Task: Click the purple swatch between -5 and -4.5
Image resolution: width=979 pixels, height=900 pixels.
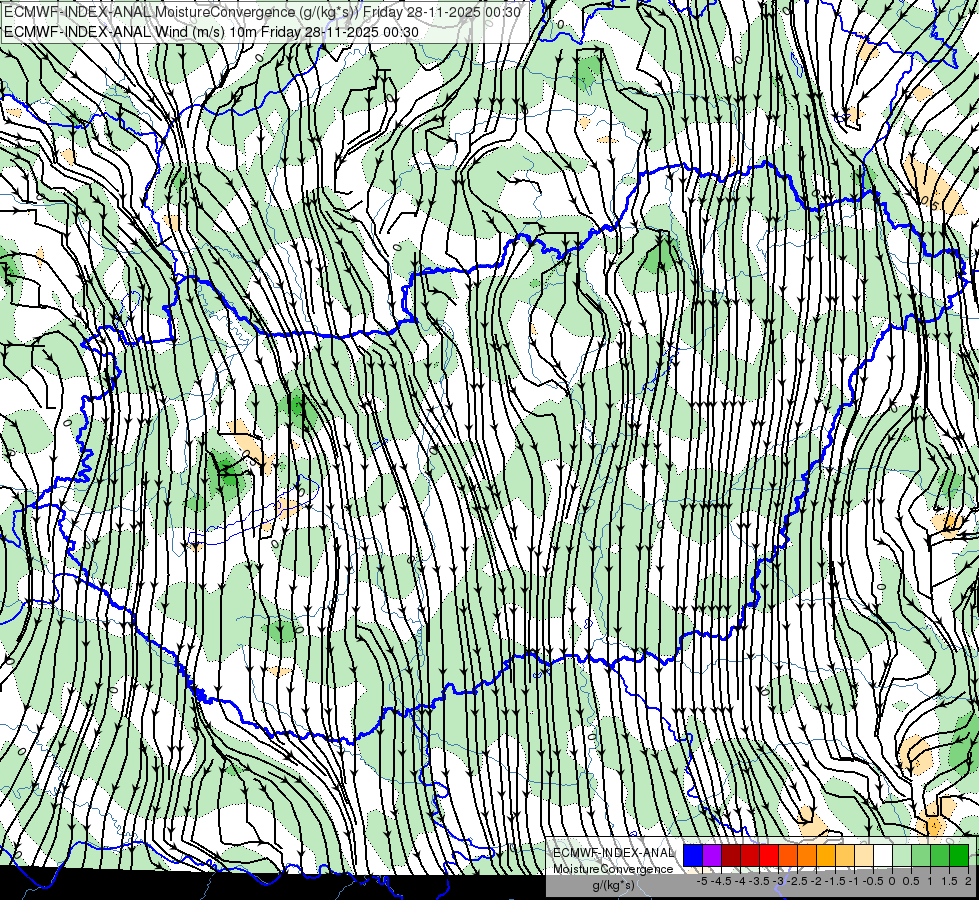Action: pos(712,855)
